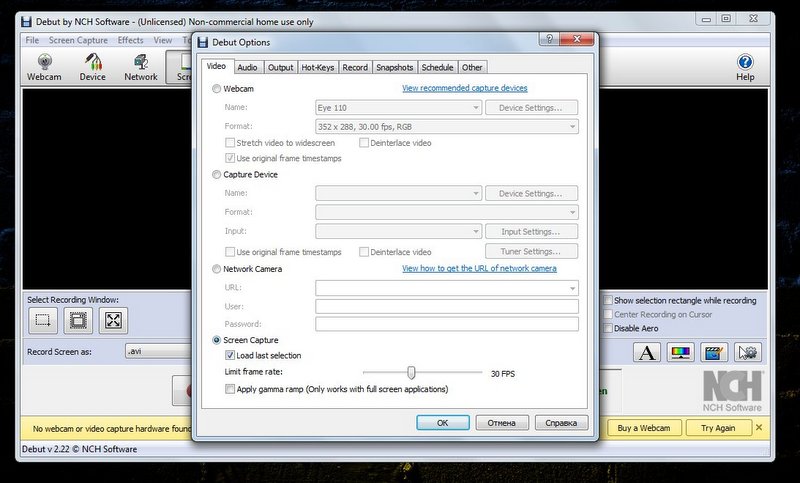Click Tuner Settings button
This screenshot has width=800, height=483.
pyautogui.click(x=531, y=251)
